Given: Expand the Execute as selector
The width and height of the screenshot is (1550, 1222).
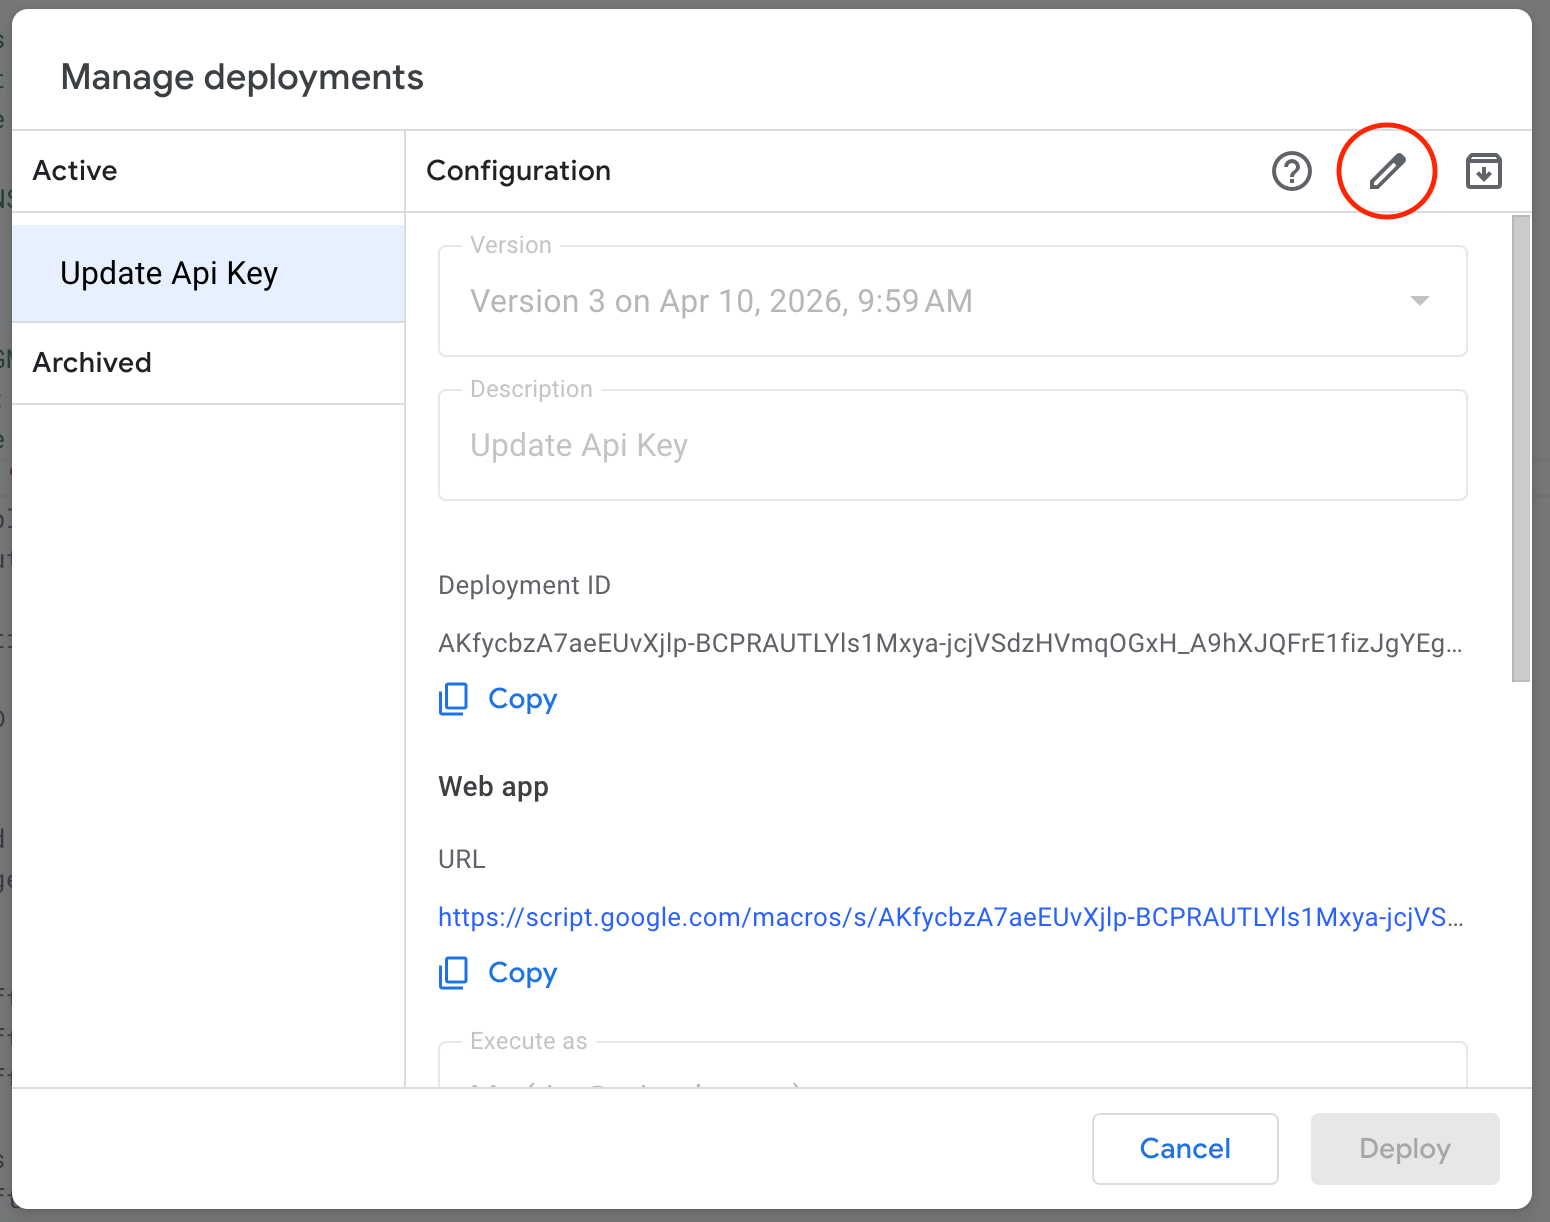Looking at the screenshot, I should point(950,1070).
